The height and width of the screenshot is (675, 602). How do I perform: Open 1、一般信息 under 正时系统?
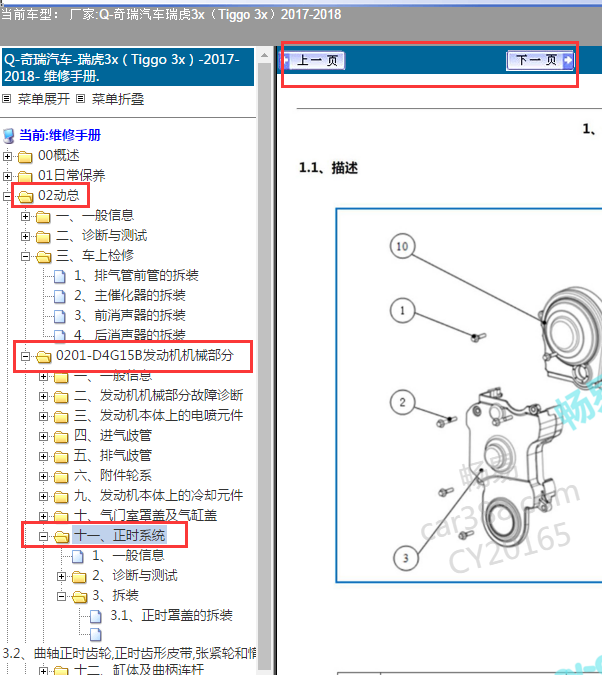click(x=128, y=555)
